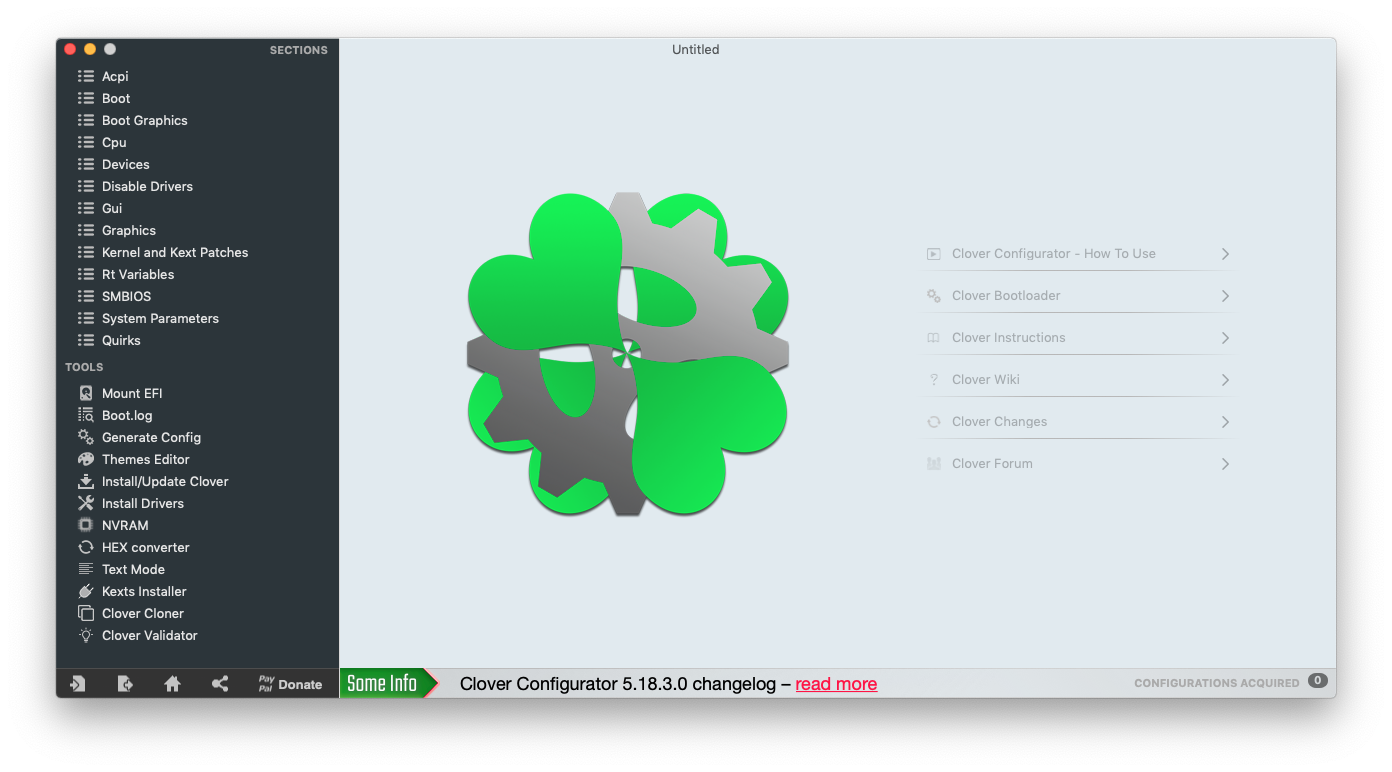Click the Some Info banner tag
This screenshot has width=1392, height=772.
[x=389, y=683]
